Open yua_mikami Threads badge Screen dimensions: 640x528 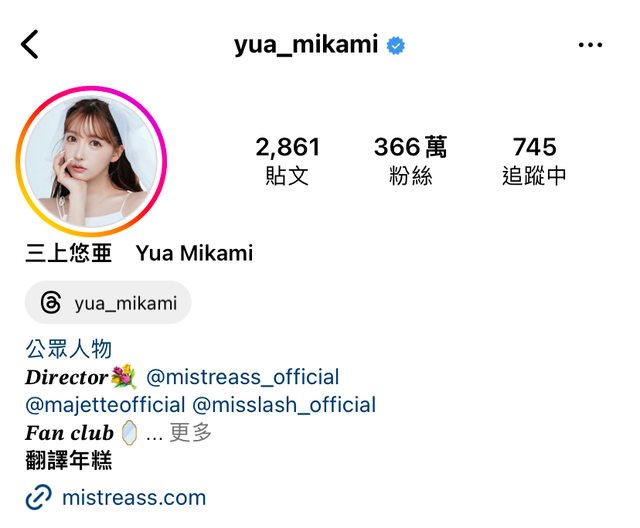[x=108, y=303]
